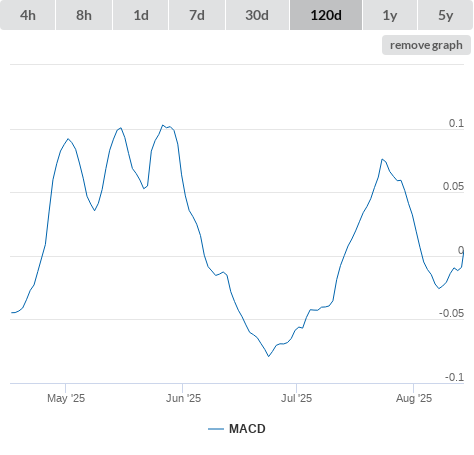Click the May '25 axis label
The image size is (474, 455).
tap(66, 398)
